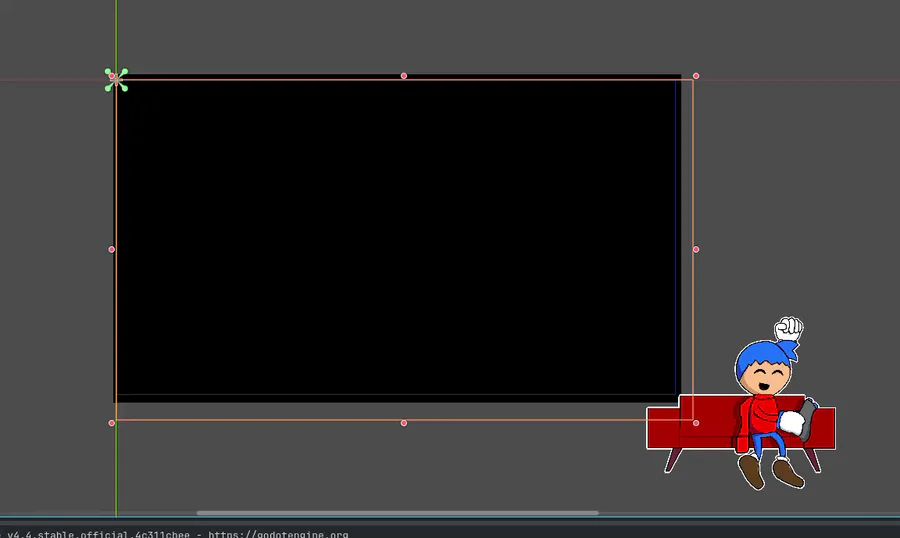Select the black rectangle in the viewport
900x538 pixels.
(x=397, y=237)
